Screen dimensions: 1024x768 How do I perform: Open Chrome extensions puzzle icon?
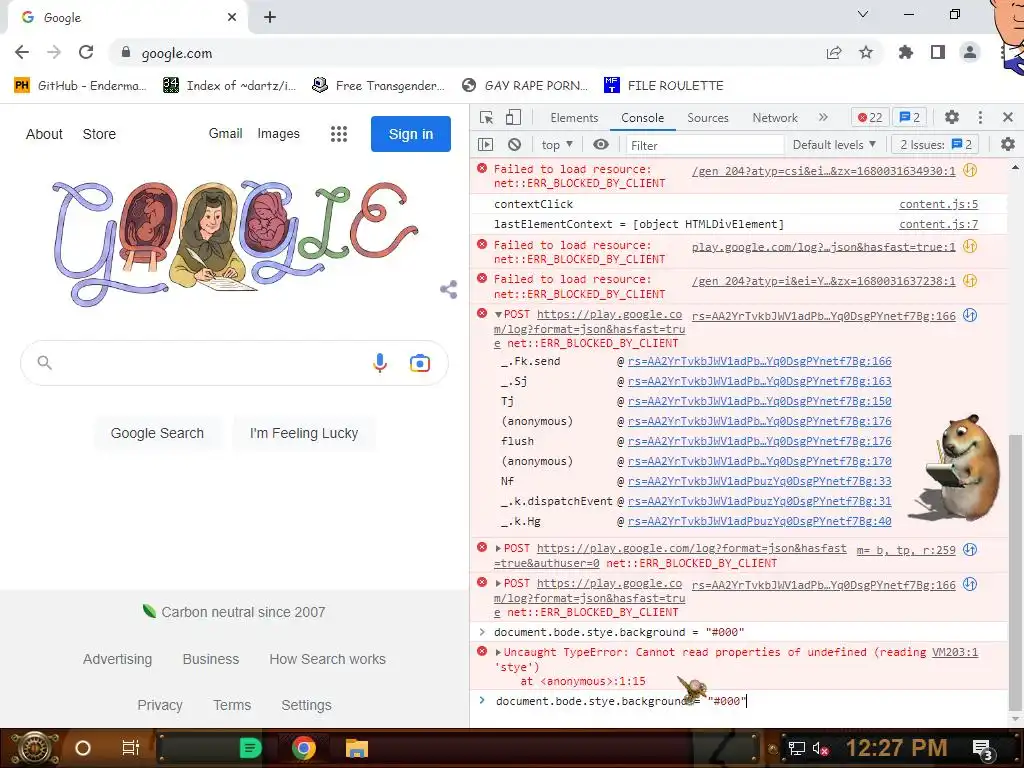tap(906, 53)
